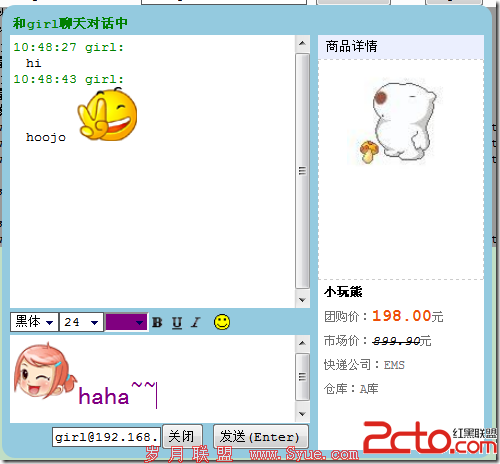
Task: Click the 小玩熊 product title
Action: pyautogui.click(x=343, y=292)
